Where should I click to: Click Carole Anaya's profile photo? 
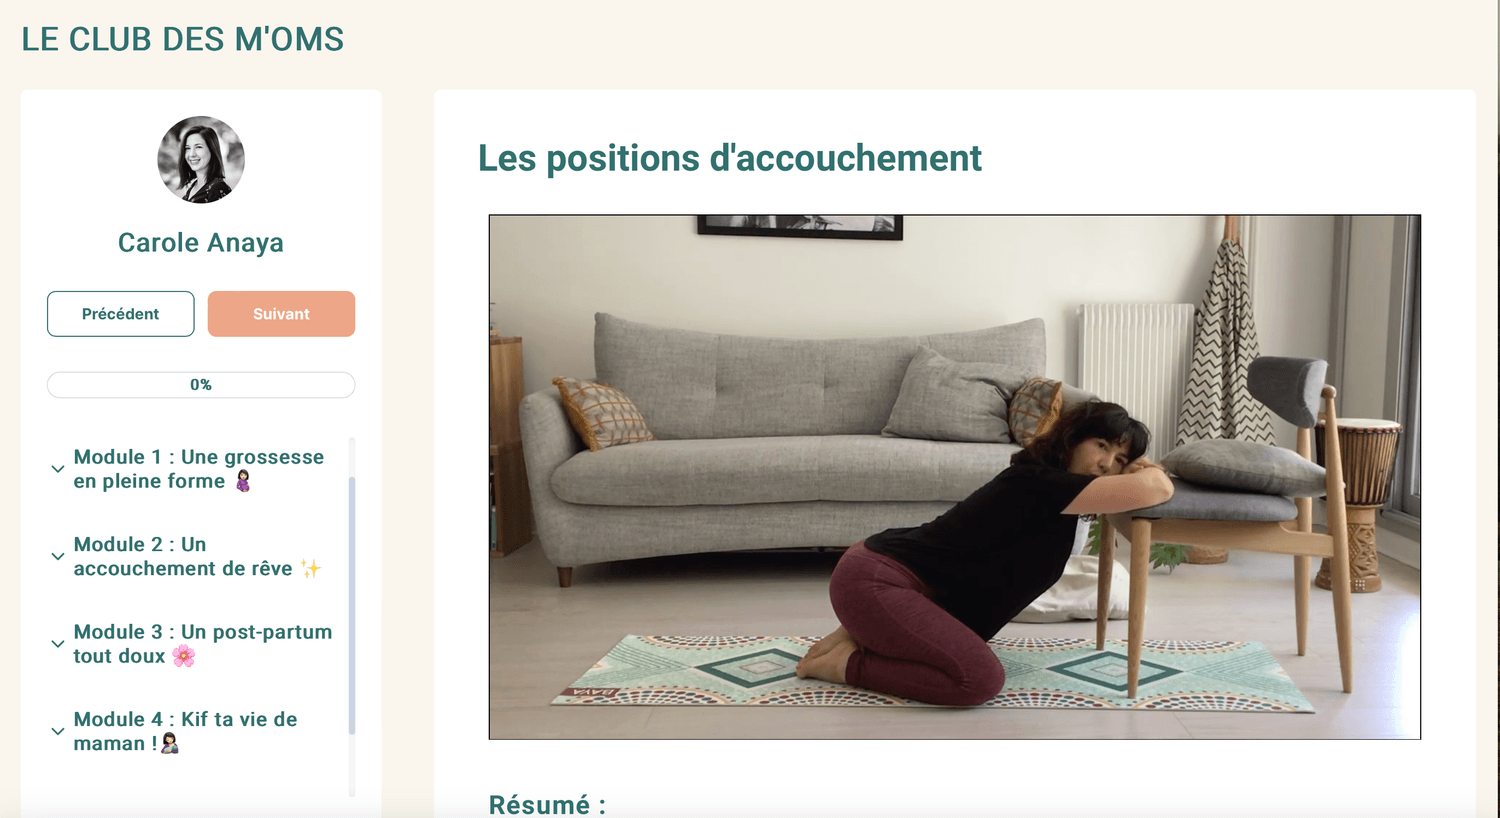coord(201,160)
